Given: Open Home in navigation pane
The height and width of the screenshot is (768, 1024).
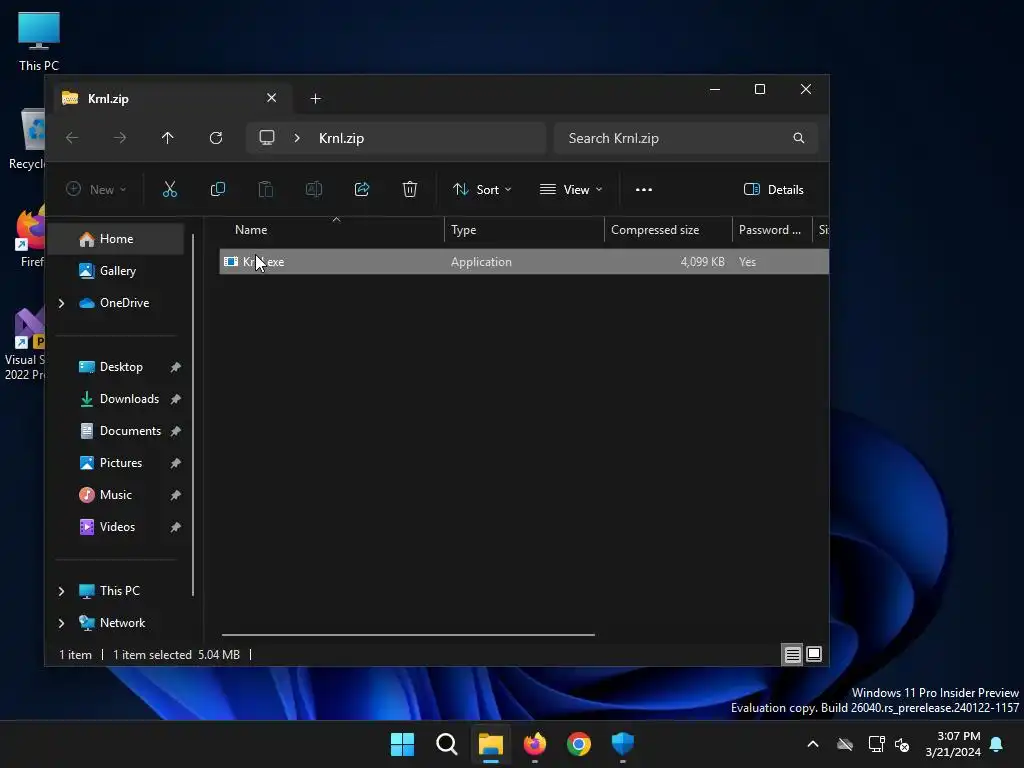Looking at the screenshot, I should click(116, 239).
